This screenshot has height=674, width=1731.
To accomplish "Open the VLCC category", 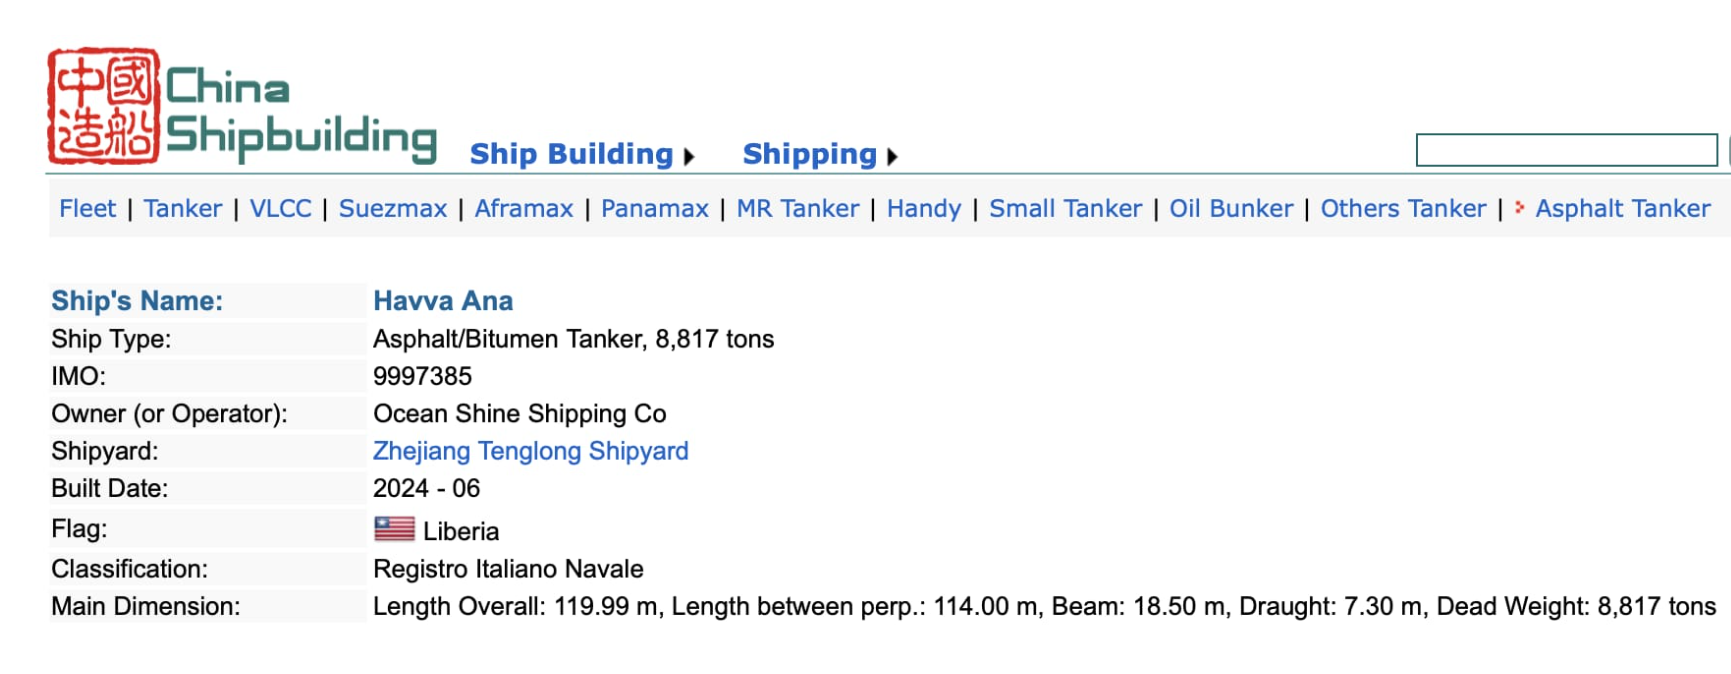I will (281, 208).
